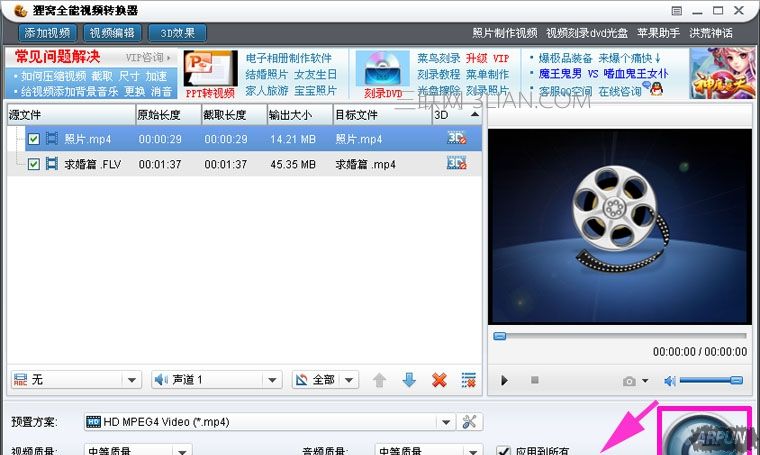
Task: Open 视频刻录dvd光盘 menu item
Action: click(x=586, y=33)
